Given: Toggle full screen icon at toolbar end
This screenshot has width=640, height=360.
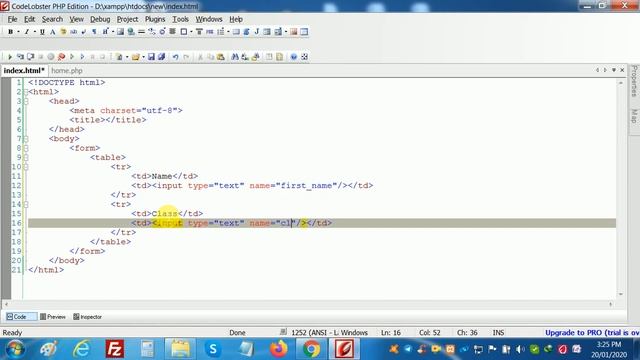Looking at the screenshot, I should (304, 57).
